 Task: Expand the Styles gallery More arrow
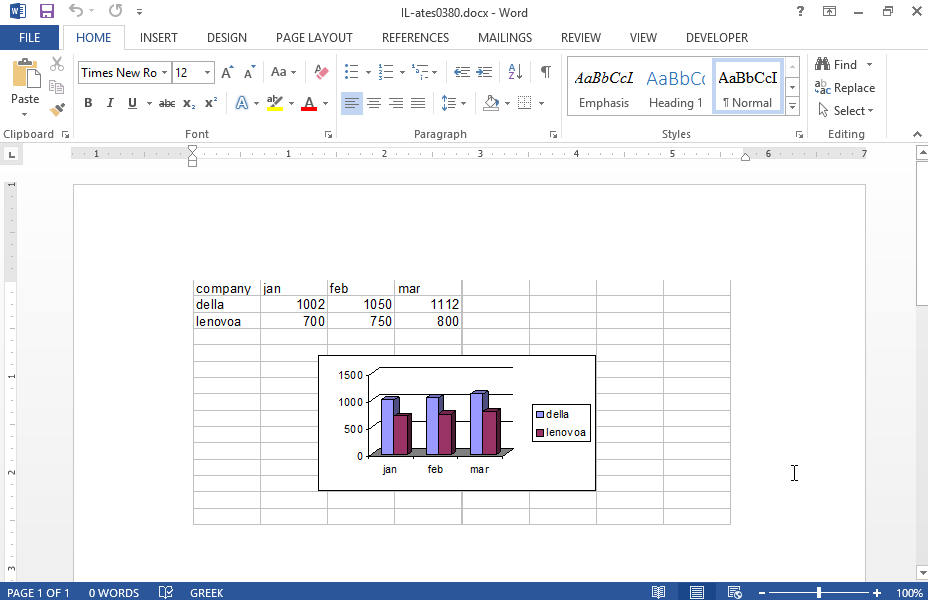(792, 107)
